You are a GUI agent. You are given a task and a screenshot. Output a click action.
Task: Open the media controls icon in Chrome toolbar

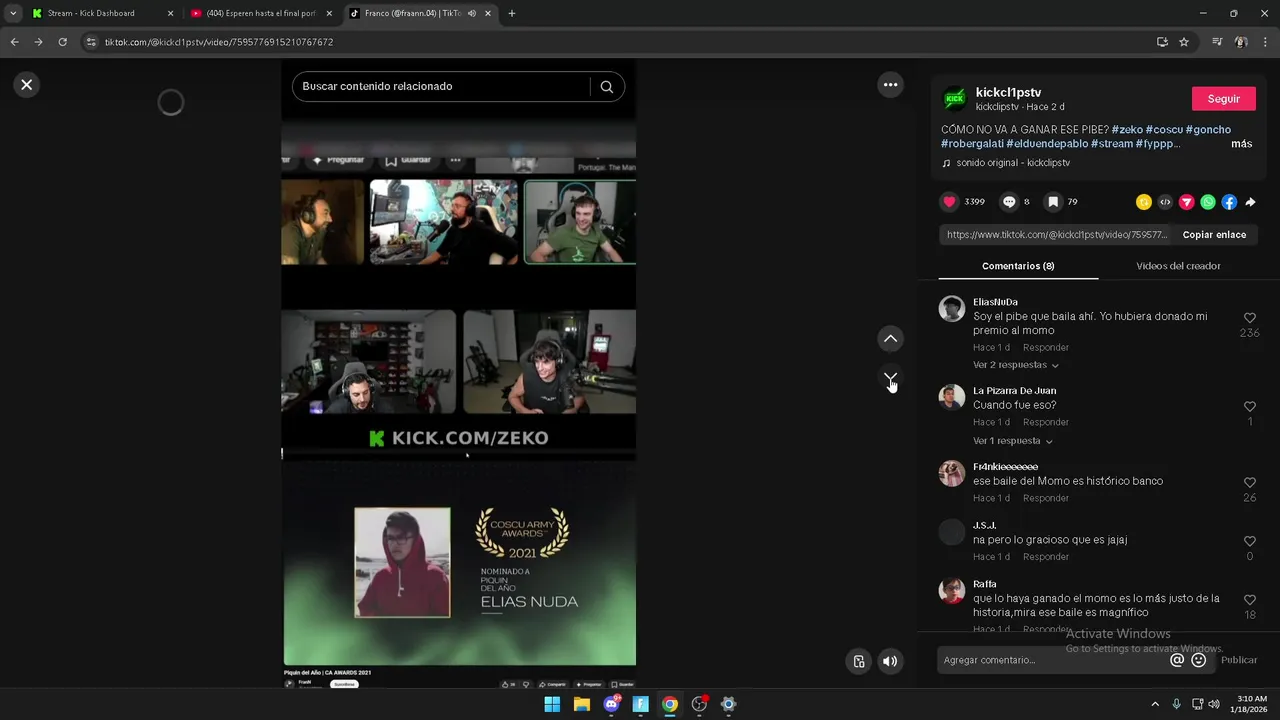pos(1217,42)
